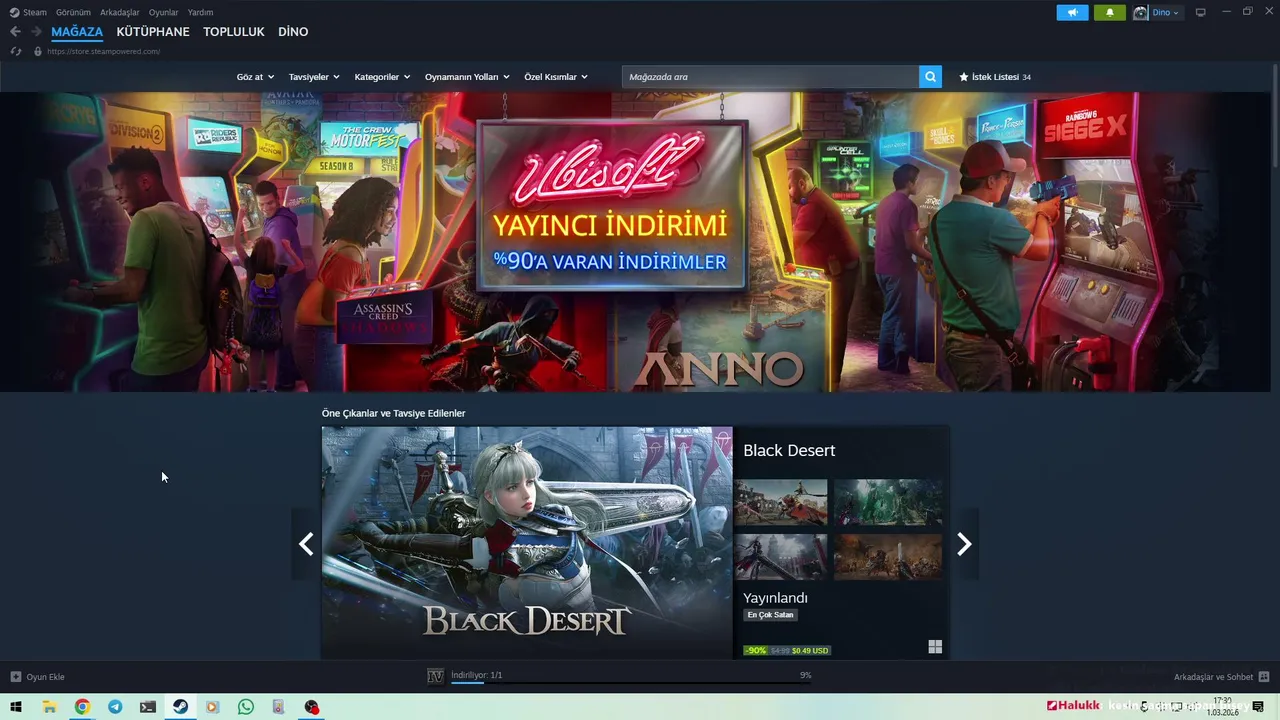
Task: Select bottom-left Black Desert screenshot thumbnail
Action: click(x=781, y=556)
